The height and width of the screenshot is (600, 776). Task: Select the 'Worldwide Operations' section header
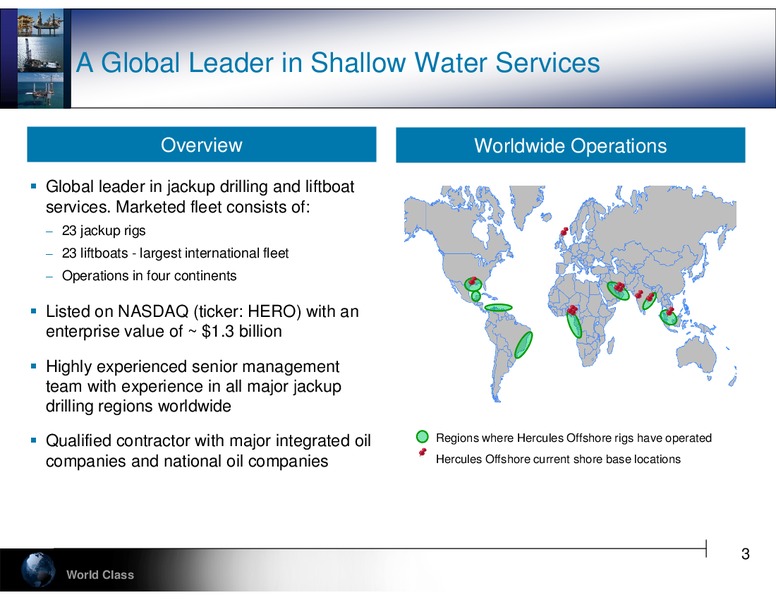coord(570,145)
